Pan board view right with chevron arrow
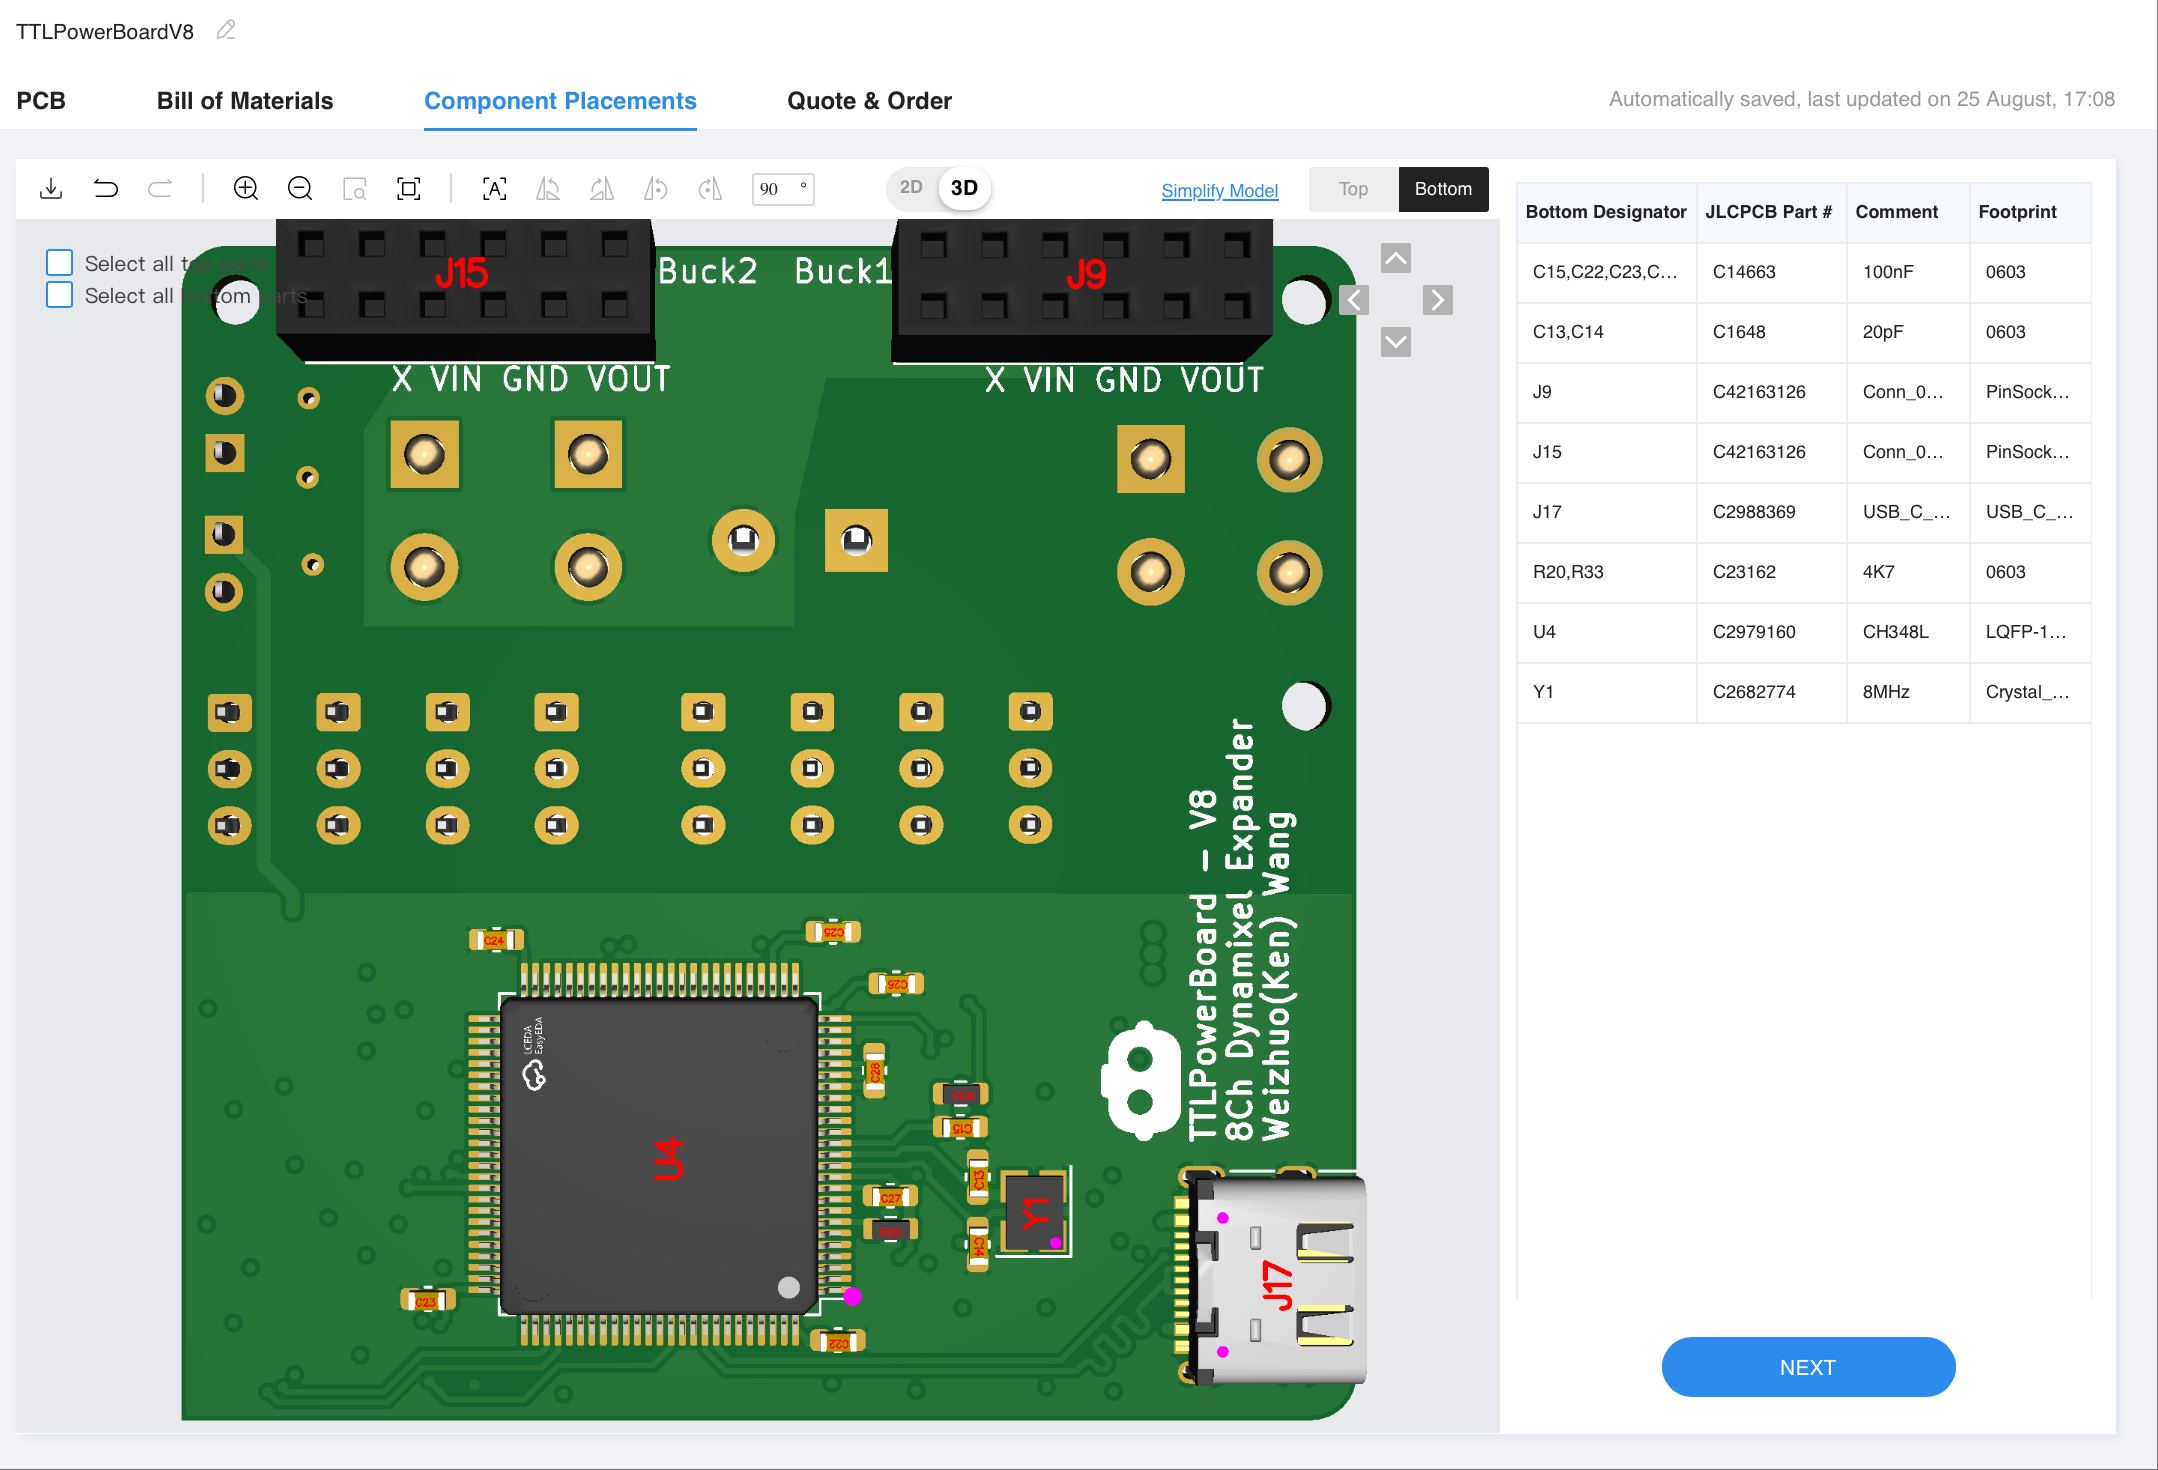2158x1470 pixels. coord(1438,300)
